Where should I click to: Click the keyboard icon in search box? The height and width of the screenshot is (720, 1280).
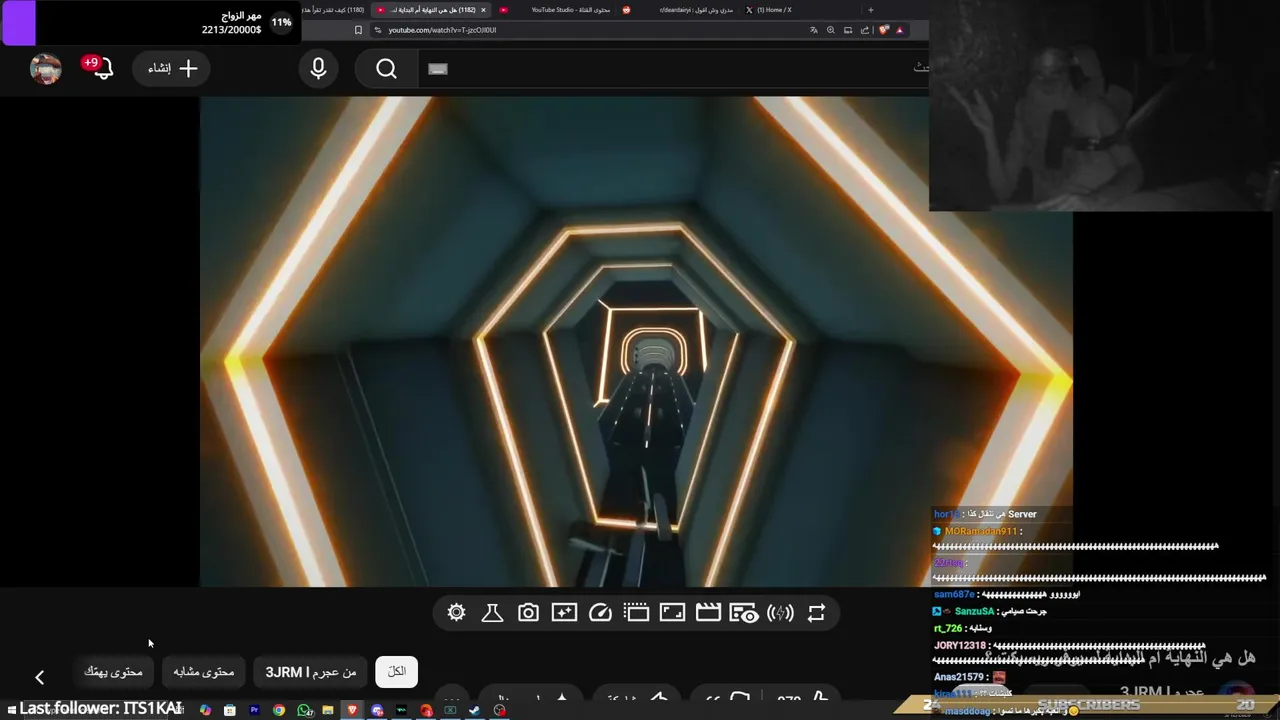click(x=438, y=69)
